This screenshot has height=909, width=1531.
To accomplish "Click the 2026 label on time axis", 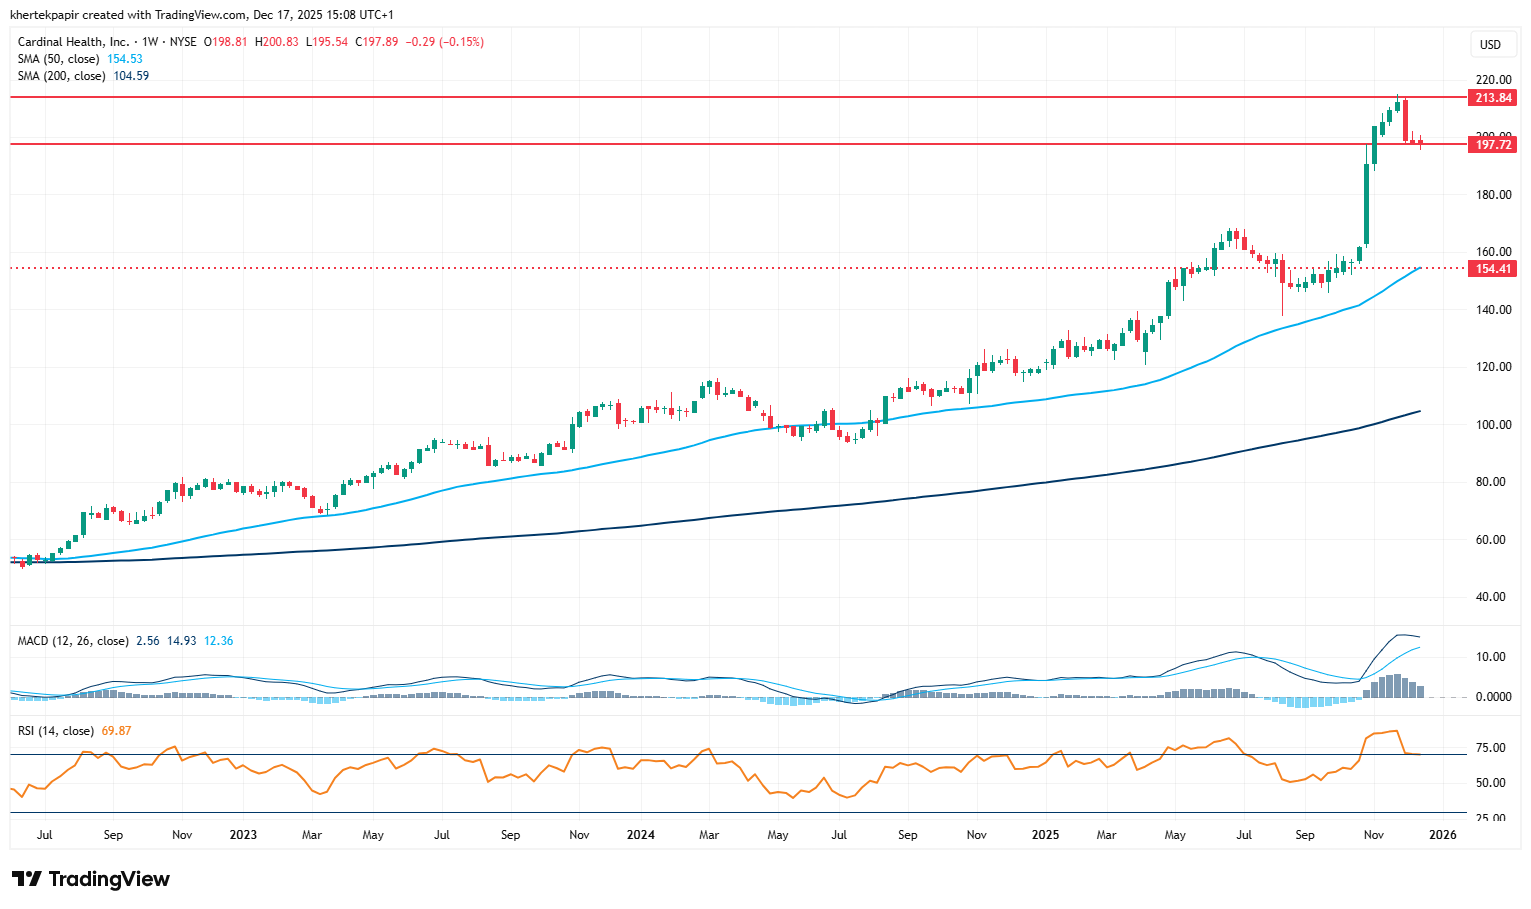I will tap(1442, 835).
